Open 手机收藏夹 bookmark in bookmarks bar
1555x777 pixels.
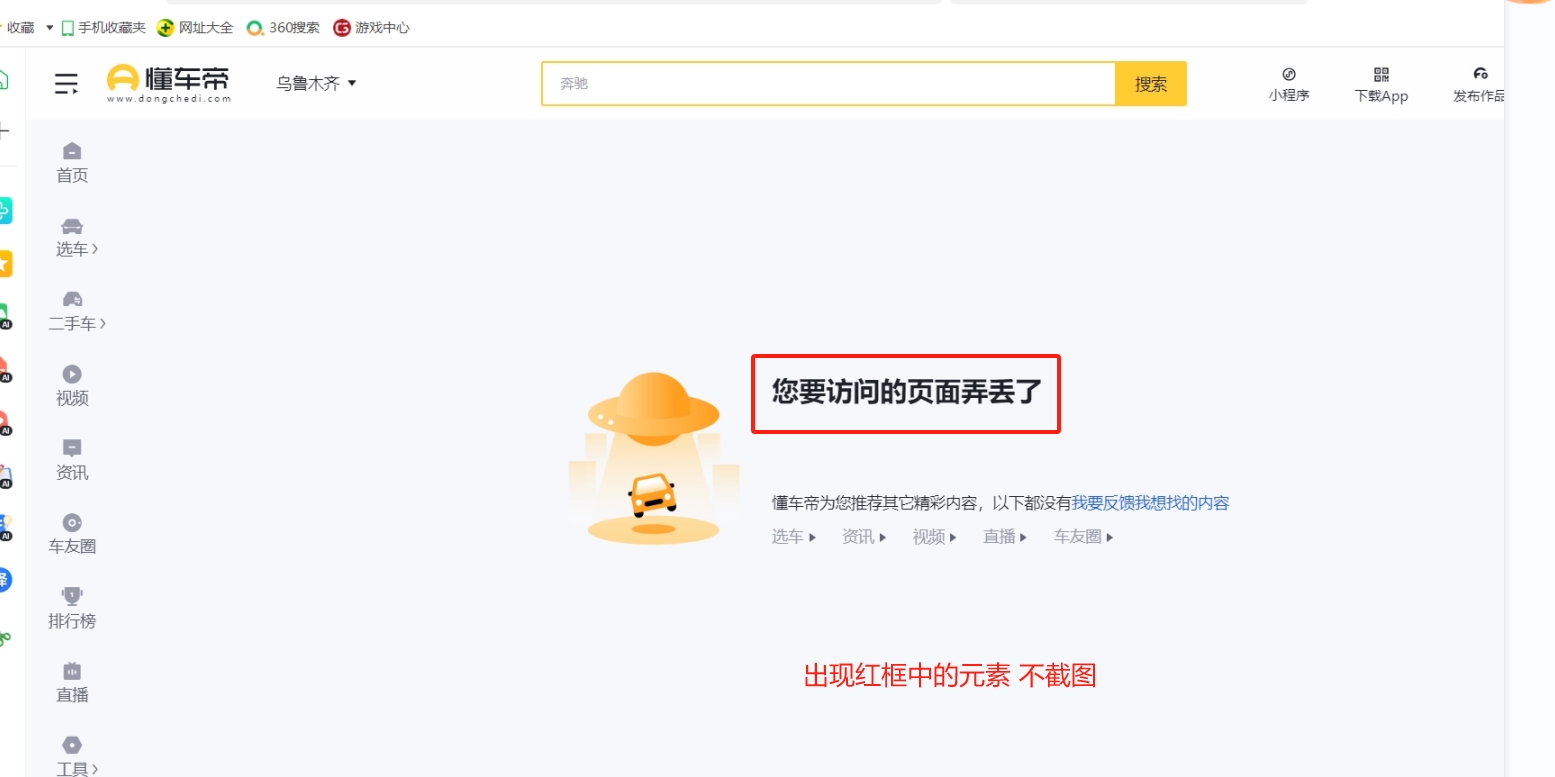point(103,28)
